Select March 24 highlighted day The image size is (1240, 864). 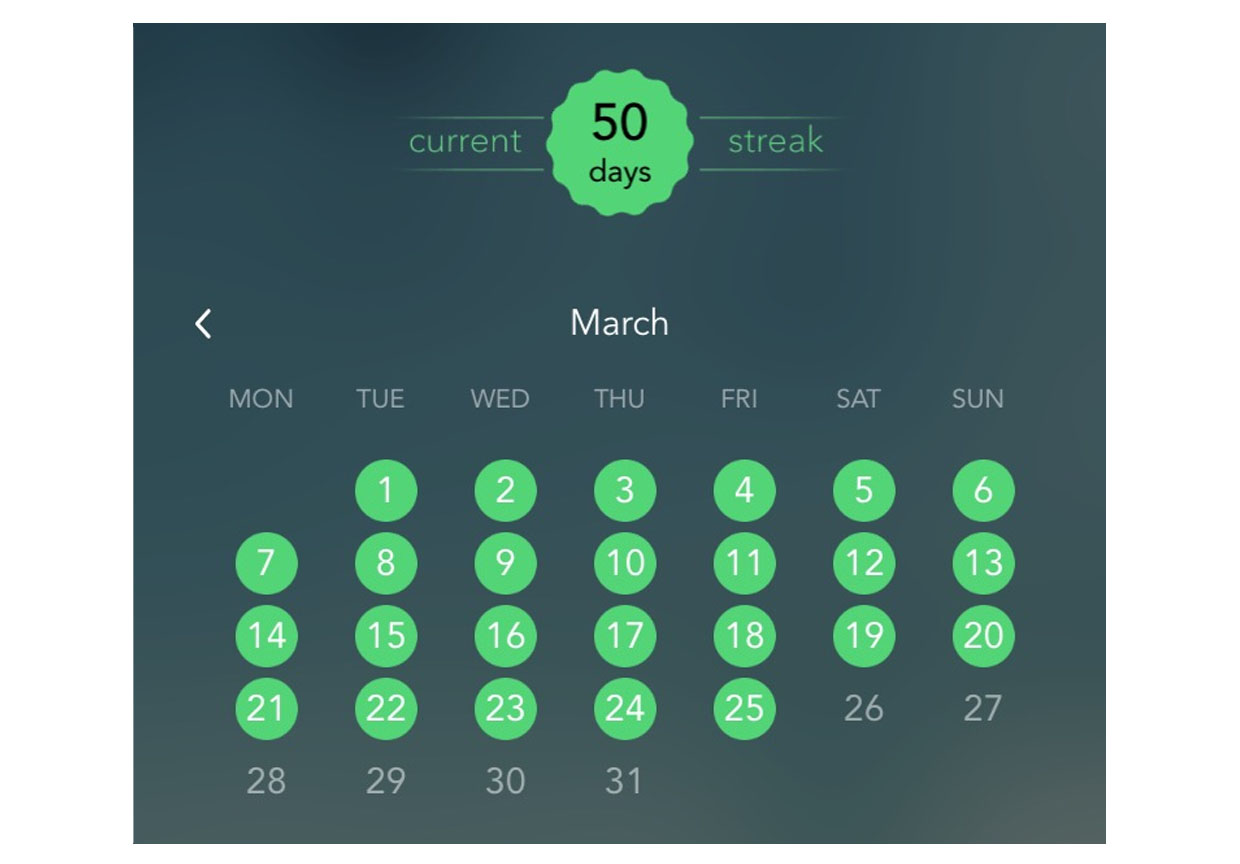click(625, 708)
